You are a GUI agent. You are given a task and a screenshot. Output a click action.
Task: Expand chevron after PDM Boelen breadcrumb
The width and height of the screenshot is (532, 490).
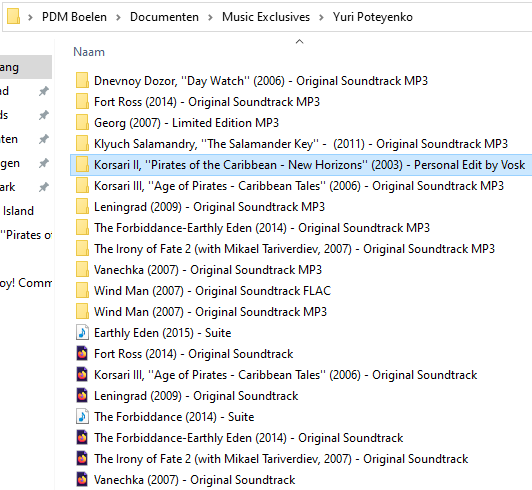coord(118,17)
